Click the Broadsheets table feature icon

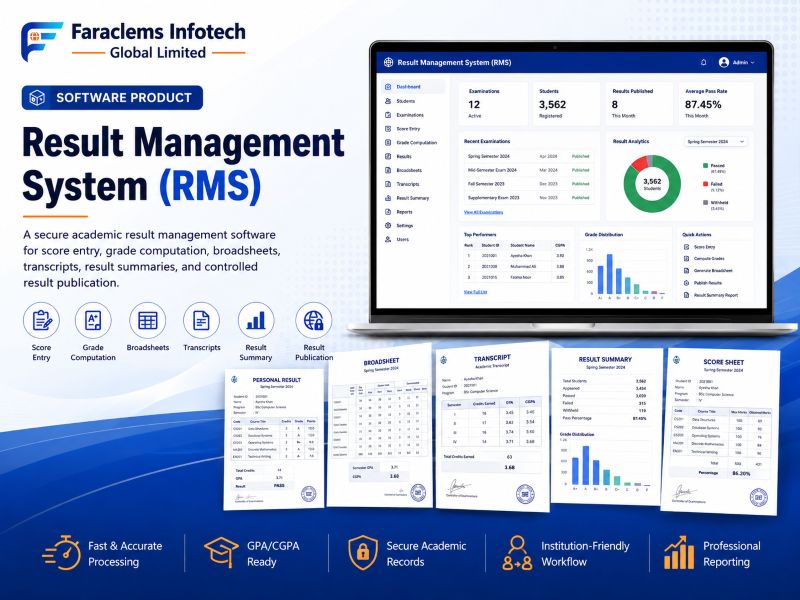pyautogui.click(x=147, y=320)
